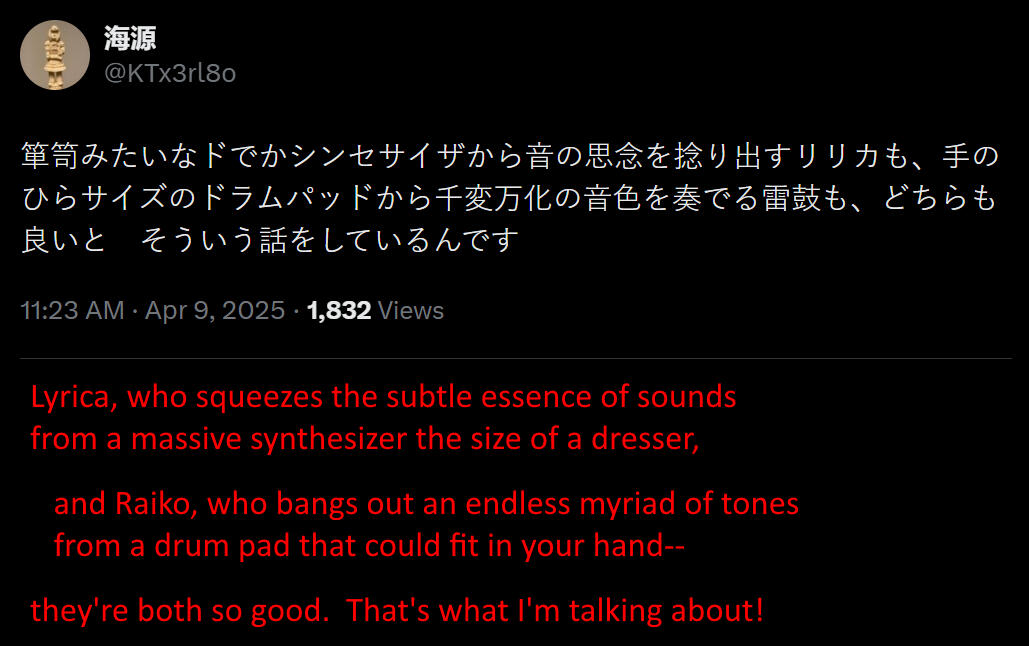
Task: Open the 海源 display name link
Action: click(130, 39)
